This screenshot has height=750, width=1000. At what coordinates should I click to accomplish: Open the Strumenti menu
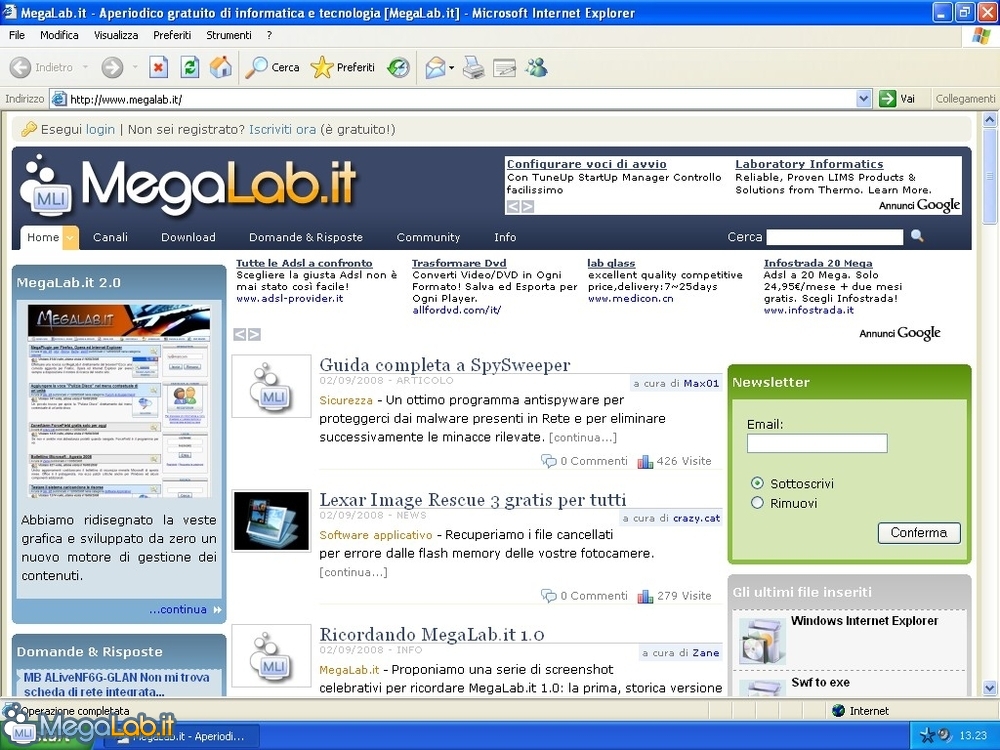pos(229,35)
